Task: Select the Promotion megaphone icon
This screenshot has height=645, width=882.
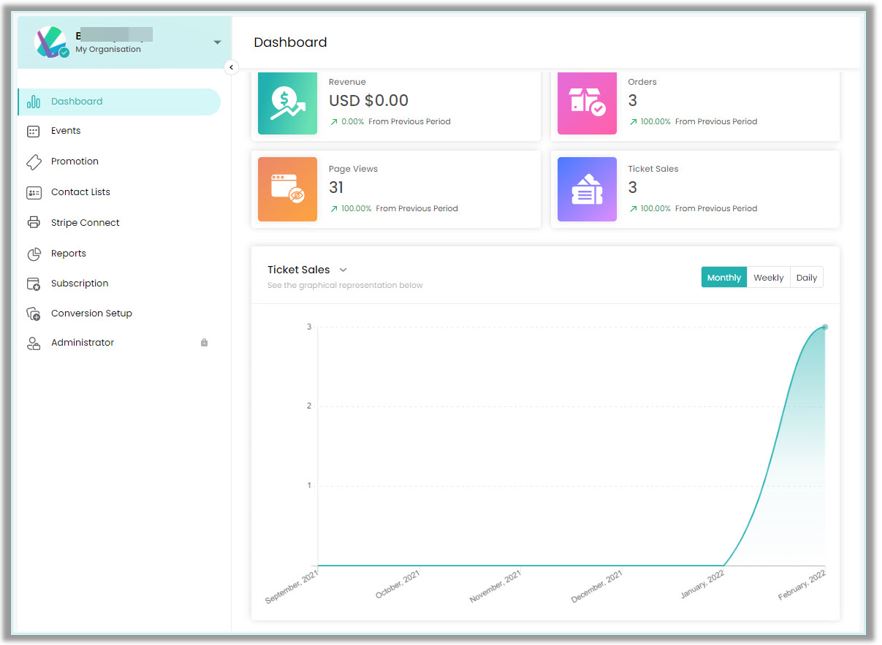Action: coord(33,161)
